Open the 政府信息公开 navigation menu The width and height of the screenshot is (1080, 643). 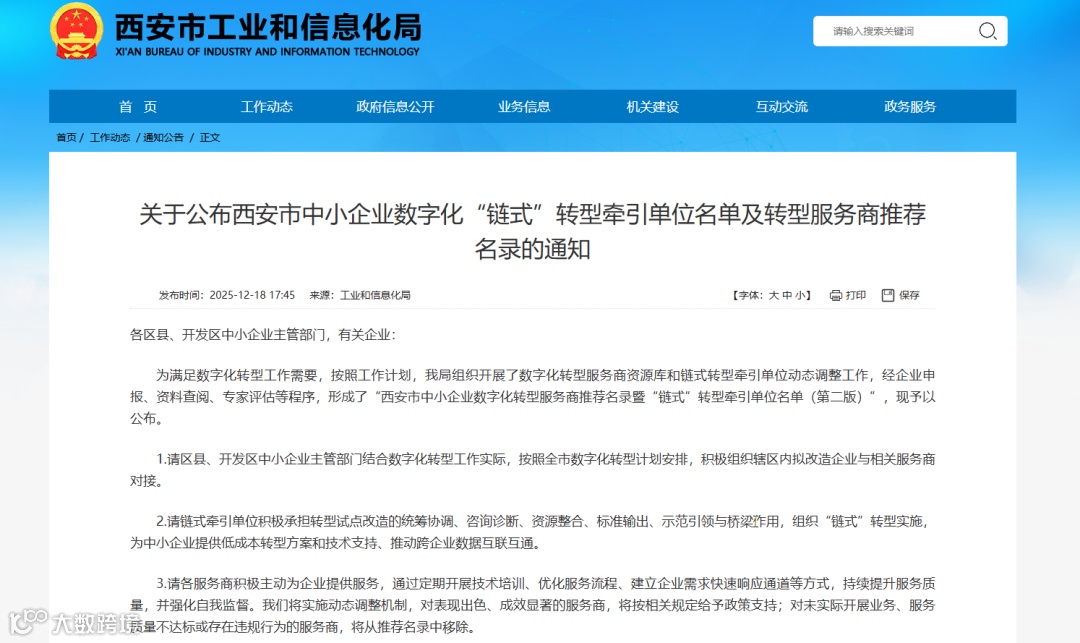(395, 107)
